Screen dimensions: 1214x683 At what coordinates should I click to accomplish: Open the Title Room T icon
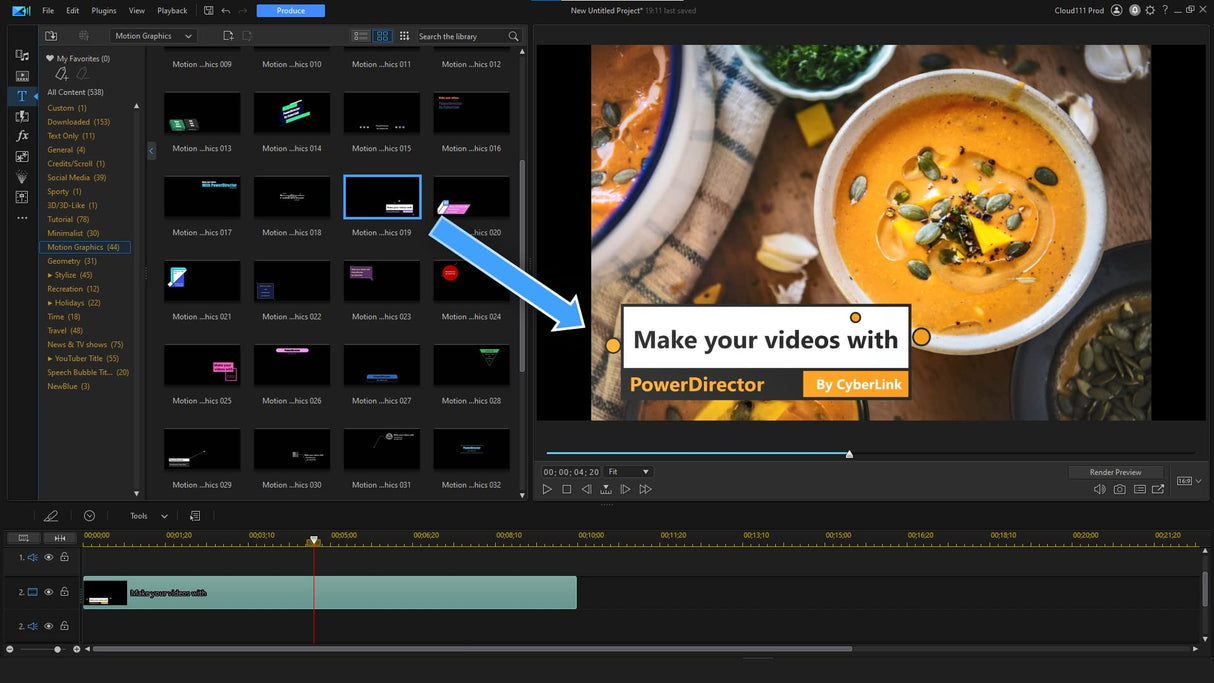pos(22,96)
